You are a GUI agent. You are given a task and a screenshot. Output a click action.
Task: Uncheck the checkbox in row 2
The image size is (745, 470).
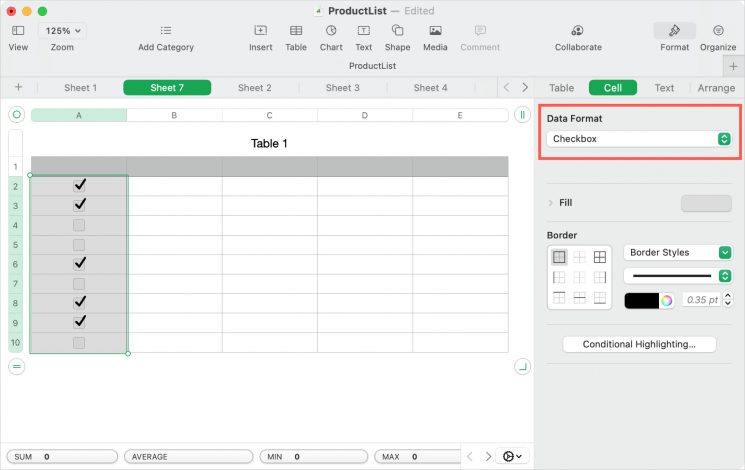point(79,185)
